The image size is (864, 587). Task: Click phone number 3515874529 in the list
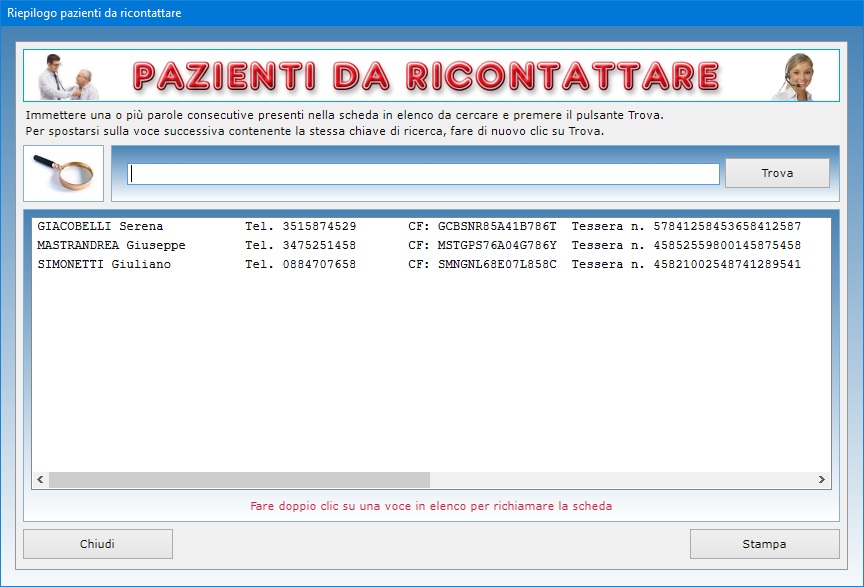319,227
